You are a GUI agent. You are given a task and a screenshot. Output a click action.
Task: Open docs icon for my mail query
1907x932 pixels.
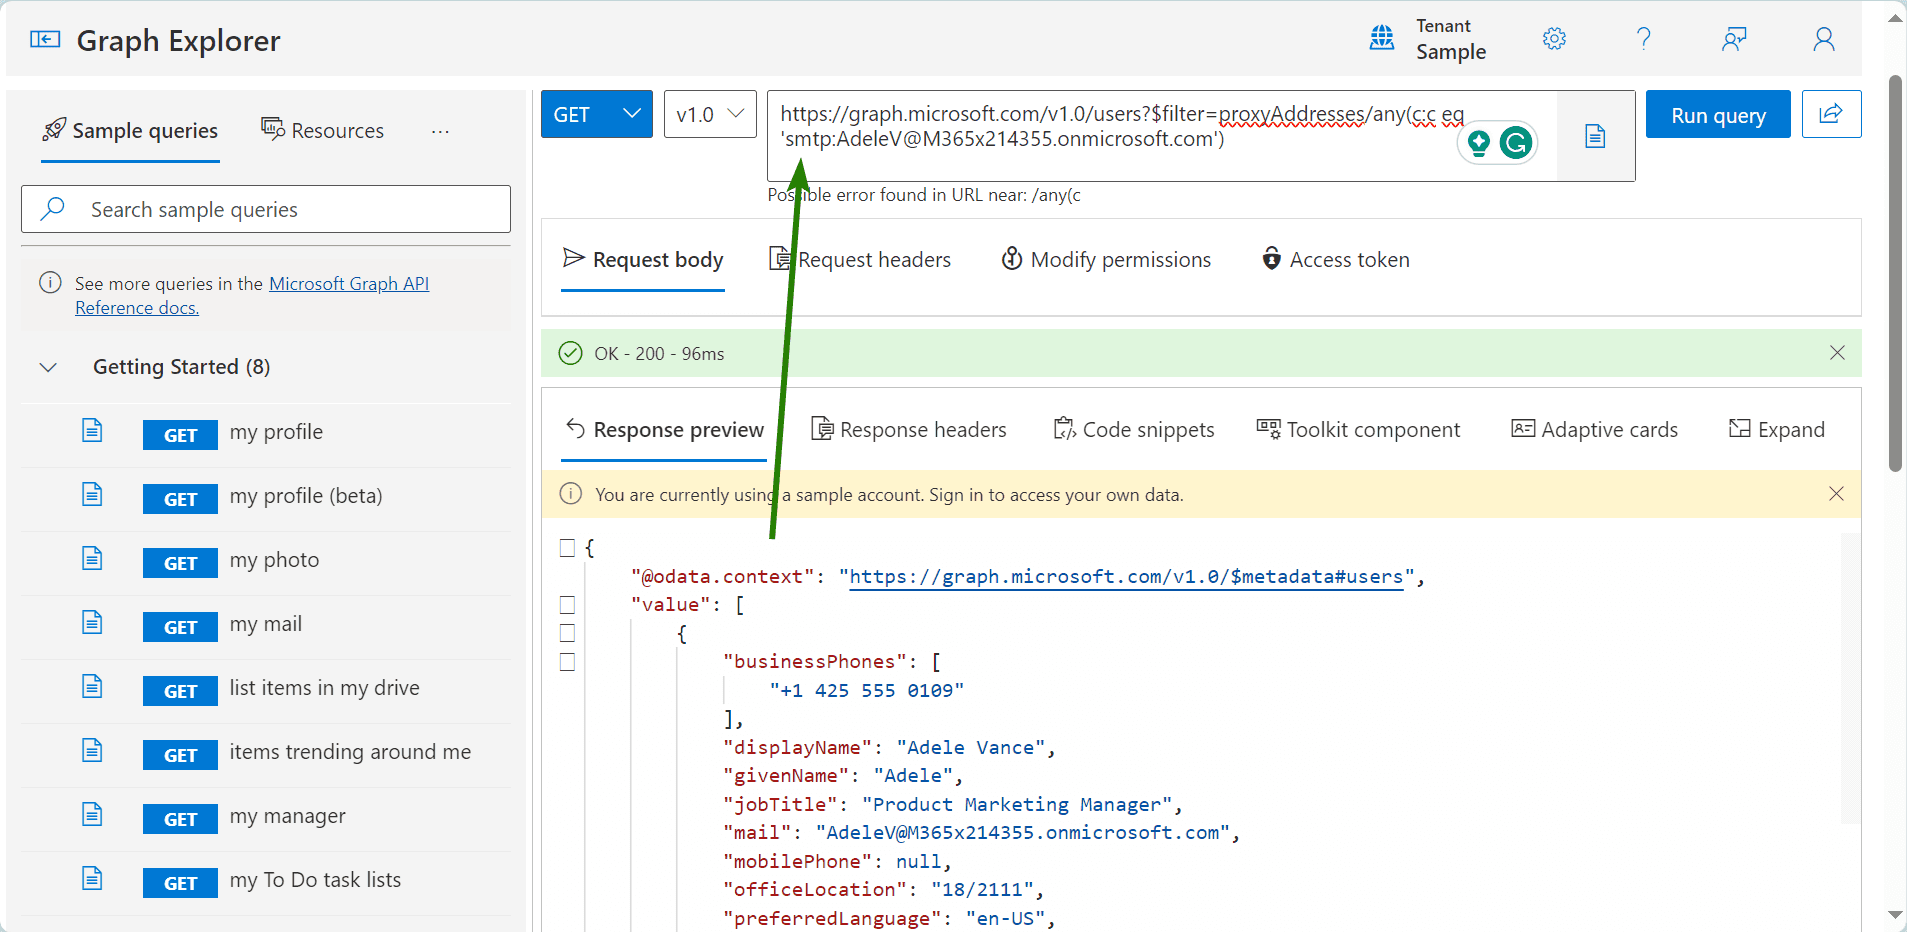pos(92,622)
